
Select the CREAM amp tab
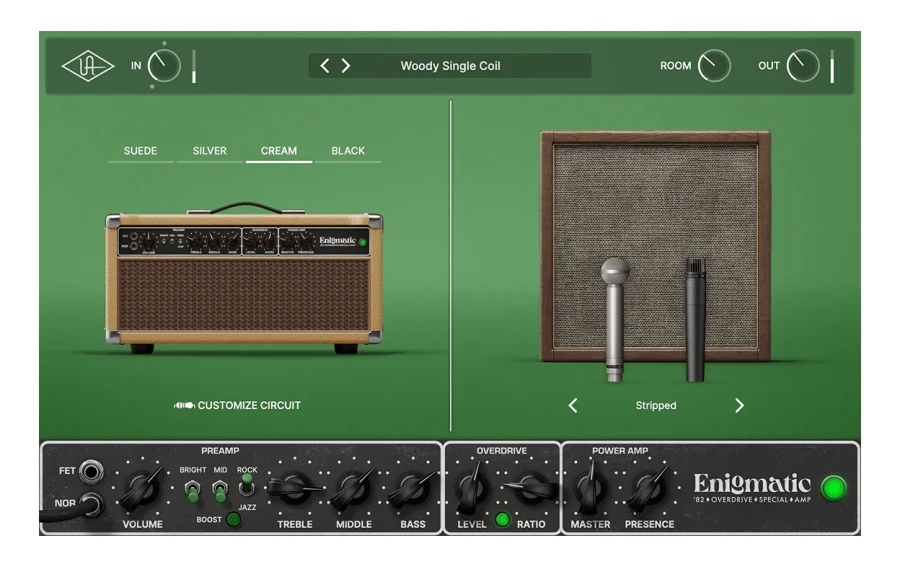(279, 152)
